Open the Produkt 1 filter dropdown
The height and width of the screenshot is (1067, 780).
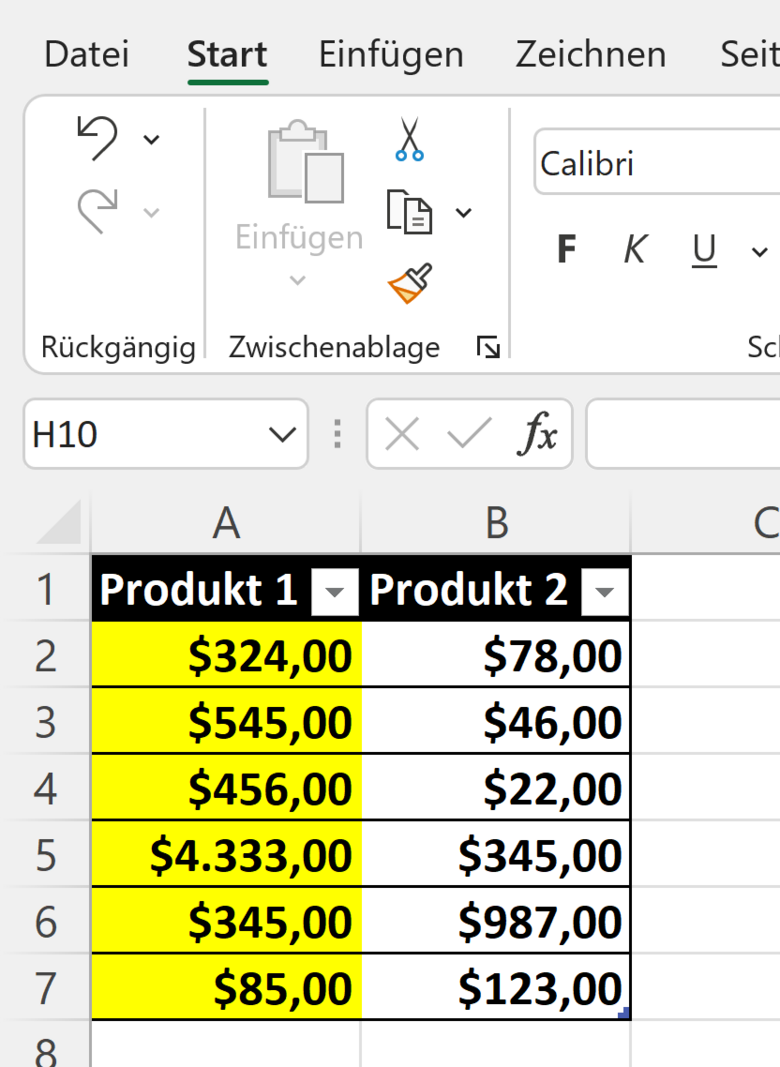click(x=334, y=592)
